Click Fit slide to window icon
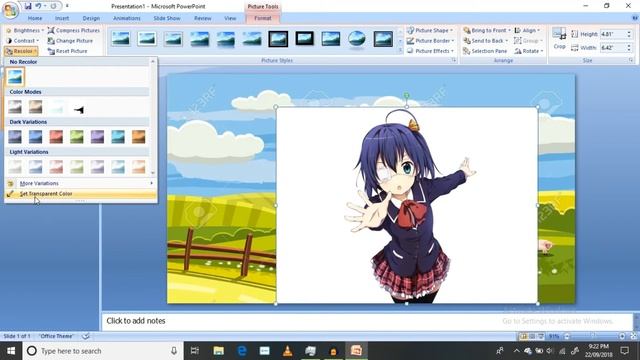The width and height of the screenshot is (640, 360). 633,336
